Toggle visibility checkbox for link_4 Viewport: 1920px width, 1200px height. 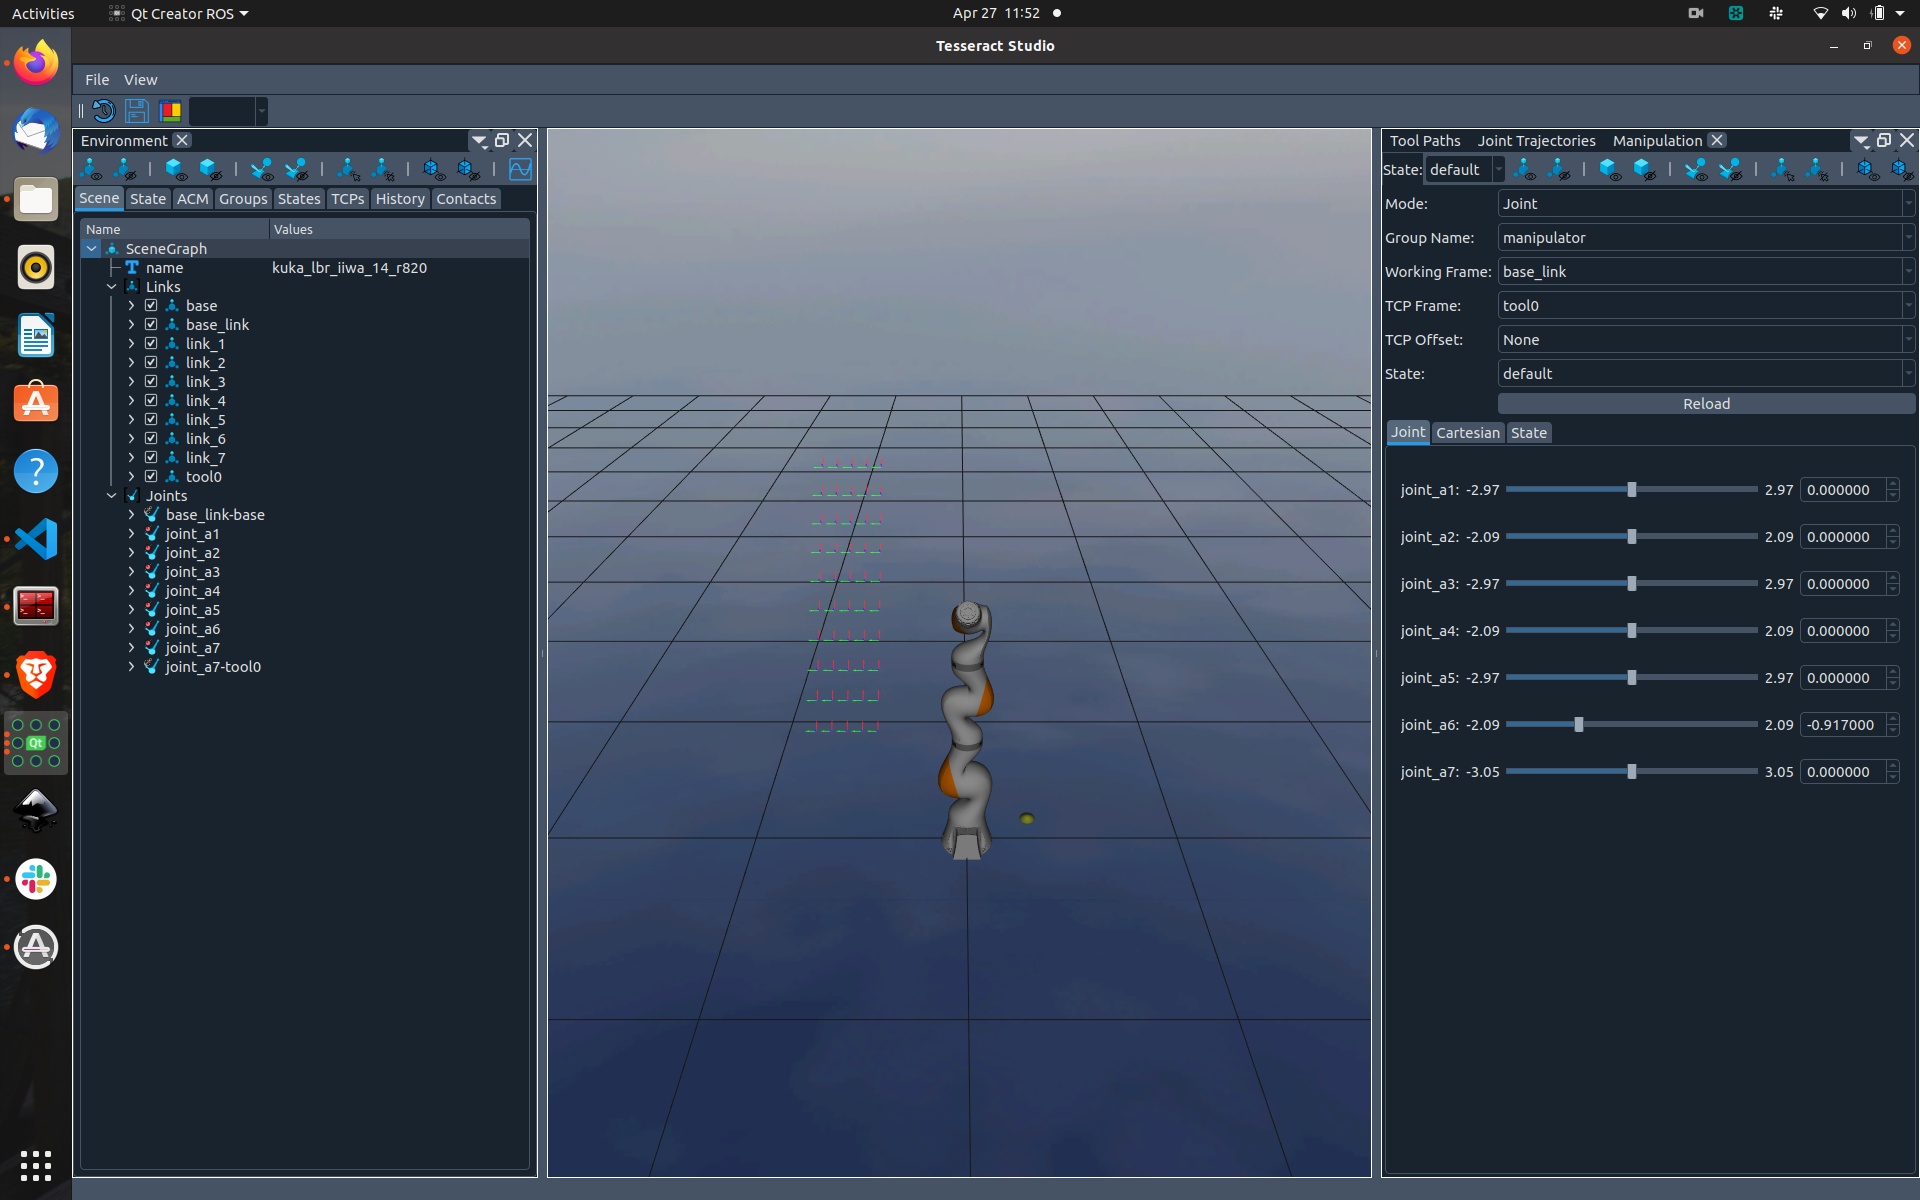click(x=151, y=400)
